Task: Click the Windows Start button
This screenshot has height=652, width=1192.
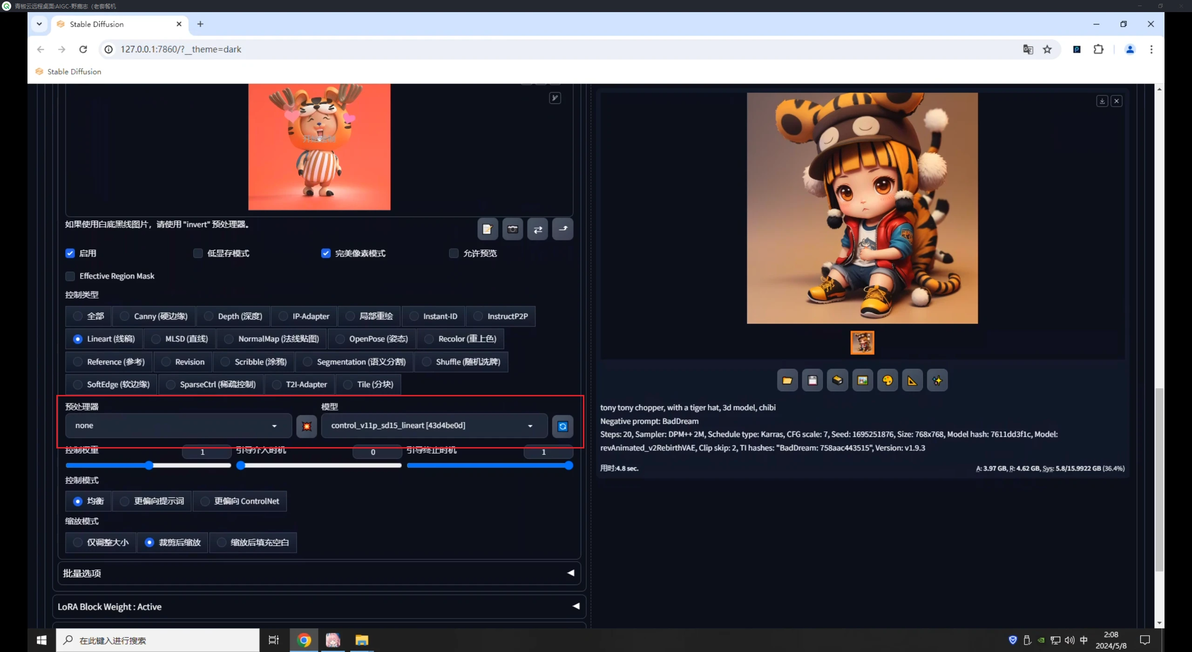Action: point(41,640)
